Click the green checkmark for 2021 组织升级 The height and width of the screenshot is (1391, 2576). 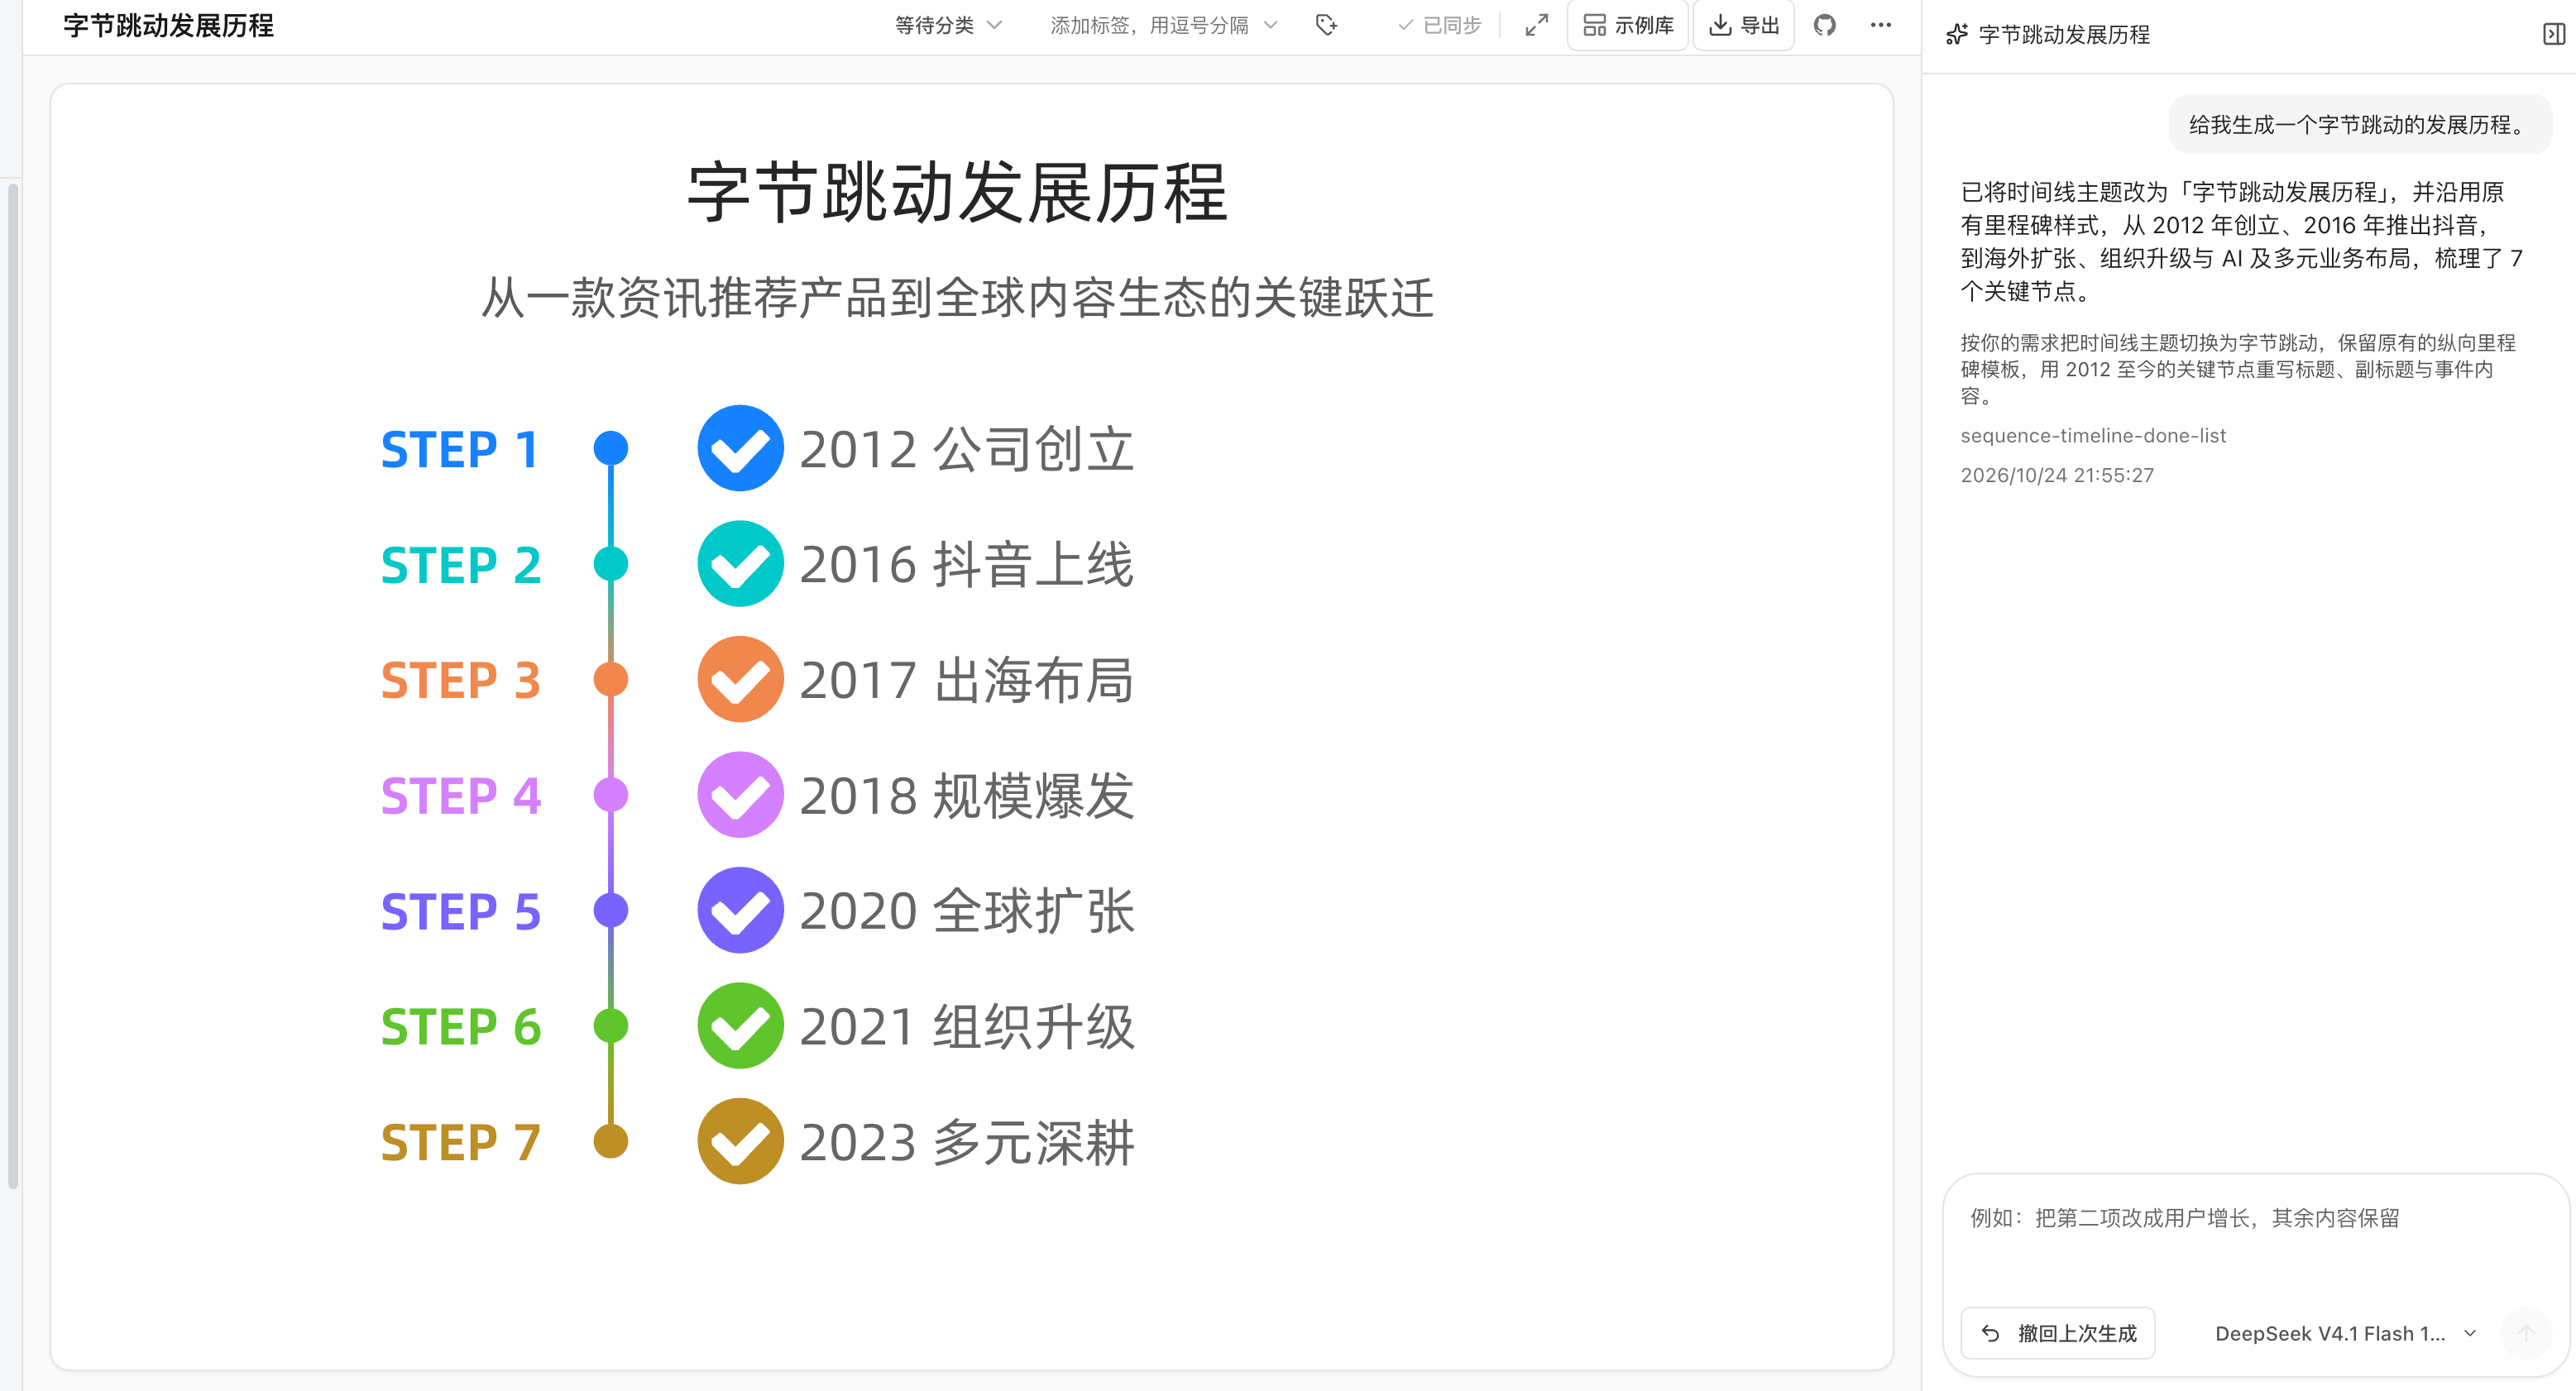pos(740,1026)
